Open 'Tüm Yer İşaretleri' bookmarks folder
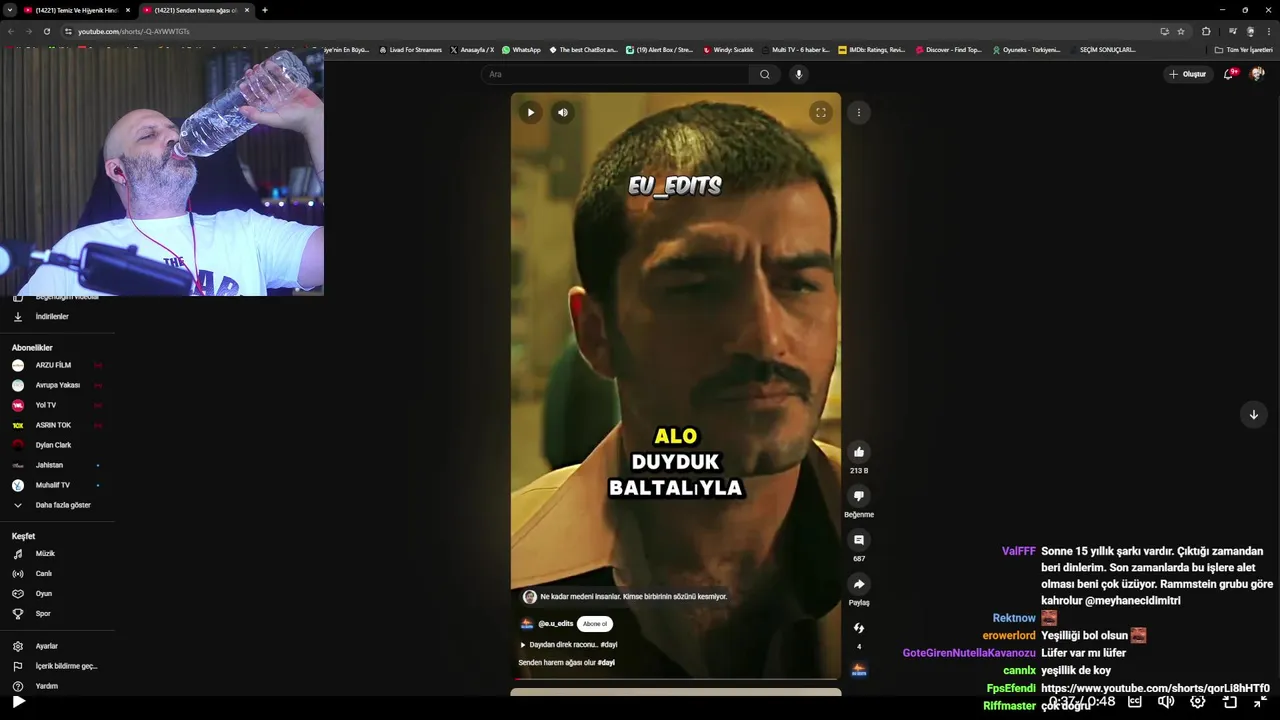The height and width of the screenshot is (720, 1280). [x=1243, y=50]
